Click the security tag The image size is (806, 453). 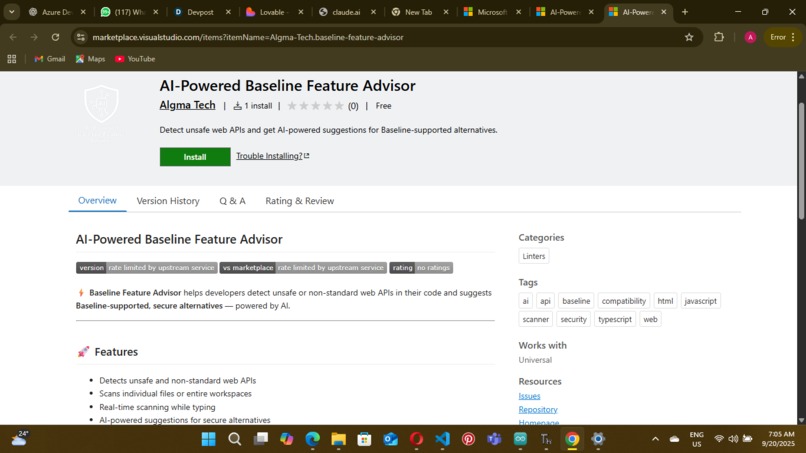574,319
